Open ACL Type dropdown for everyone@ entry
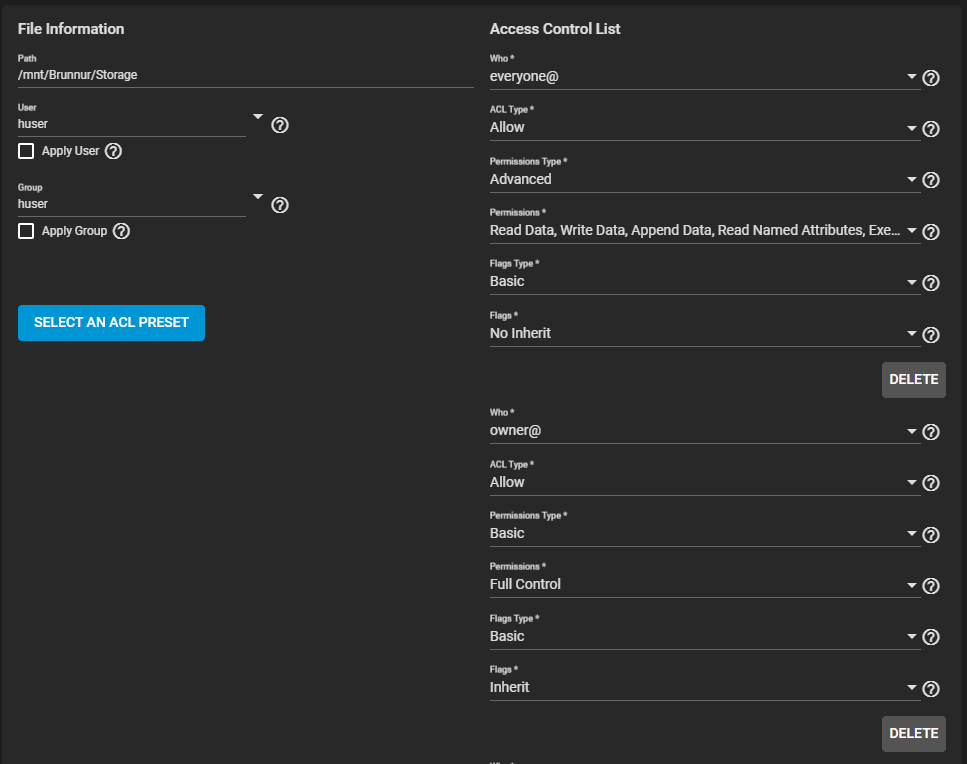 click(x=704, y=128)
